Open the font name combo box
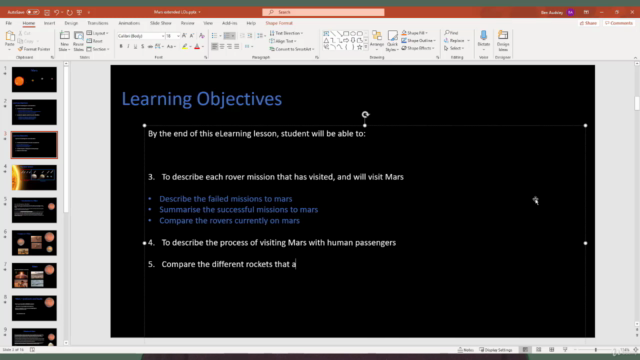Image resolution: width=640 pixels, height=360 pixels. 141,36
